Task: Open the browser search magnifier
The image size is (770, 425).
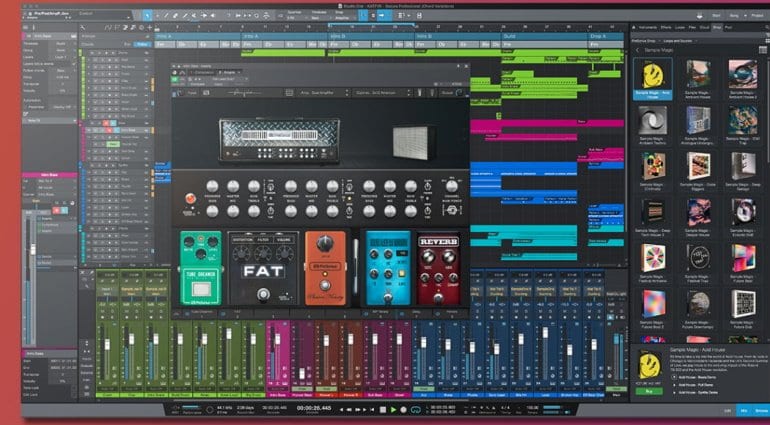Action: [767, 28]
